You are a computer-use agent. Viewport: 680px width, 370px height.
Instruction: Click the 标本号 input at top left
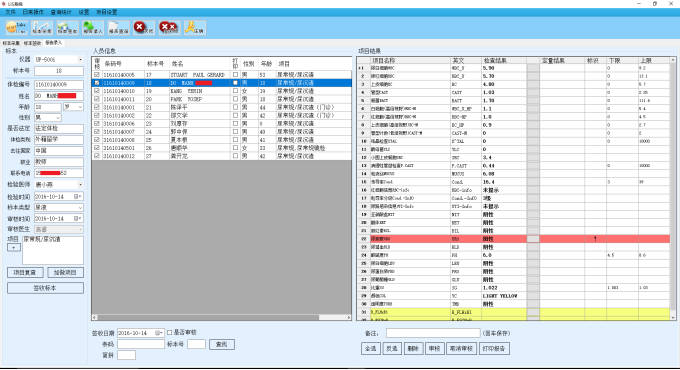coord(59,71)
